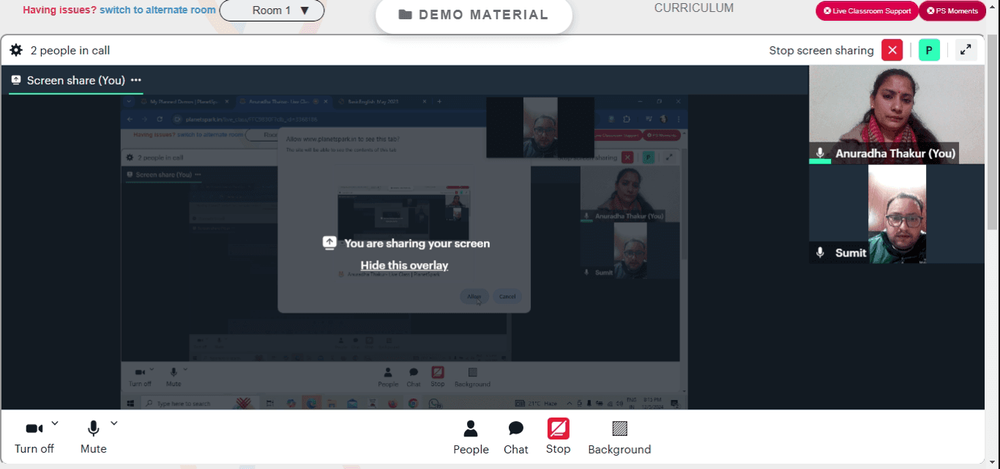Open the Chat panel
Viewport: 1000px width, 469px height.
[x=515, y=438]
